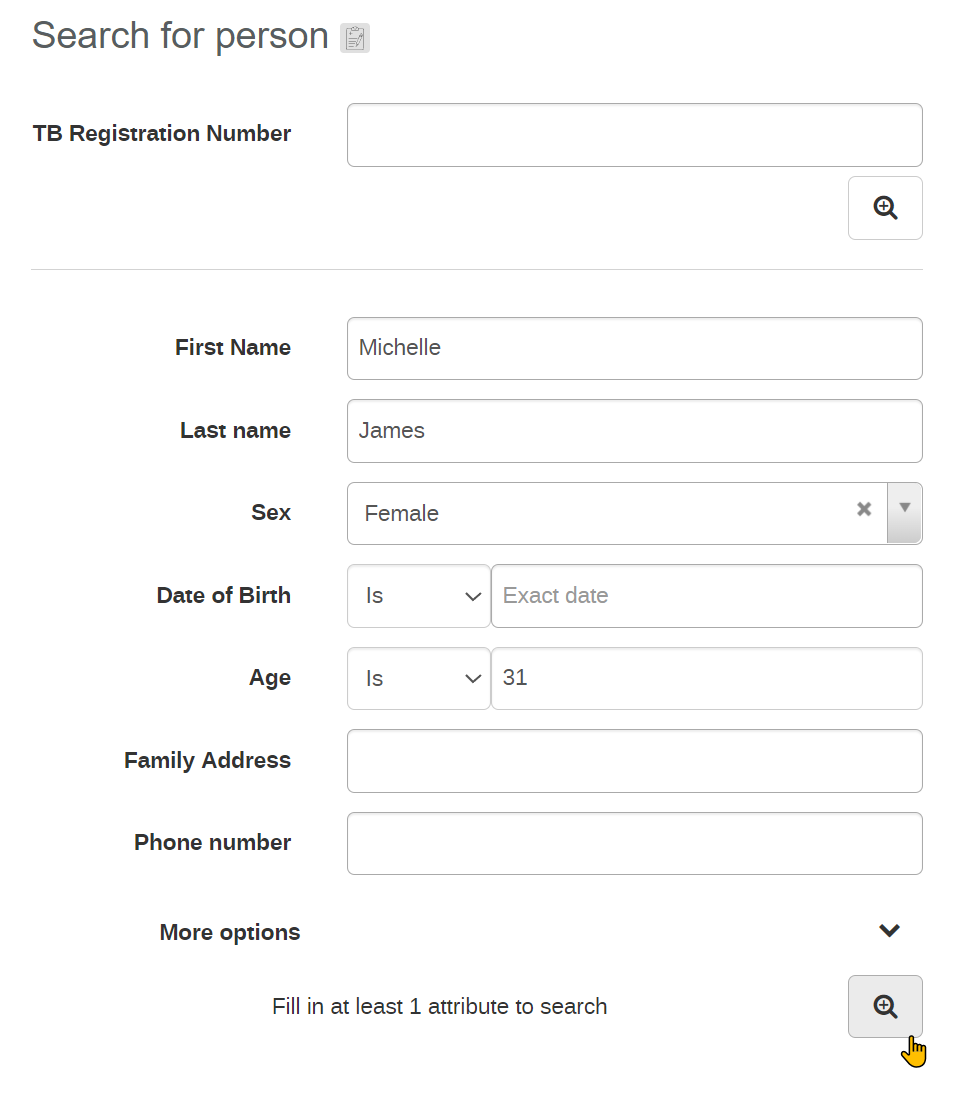The height and width of the screenshot is (1099, 980).
Task: Expand More options with the chevron
Action: 889,931
